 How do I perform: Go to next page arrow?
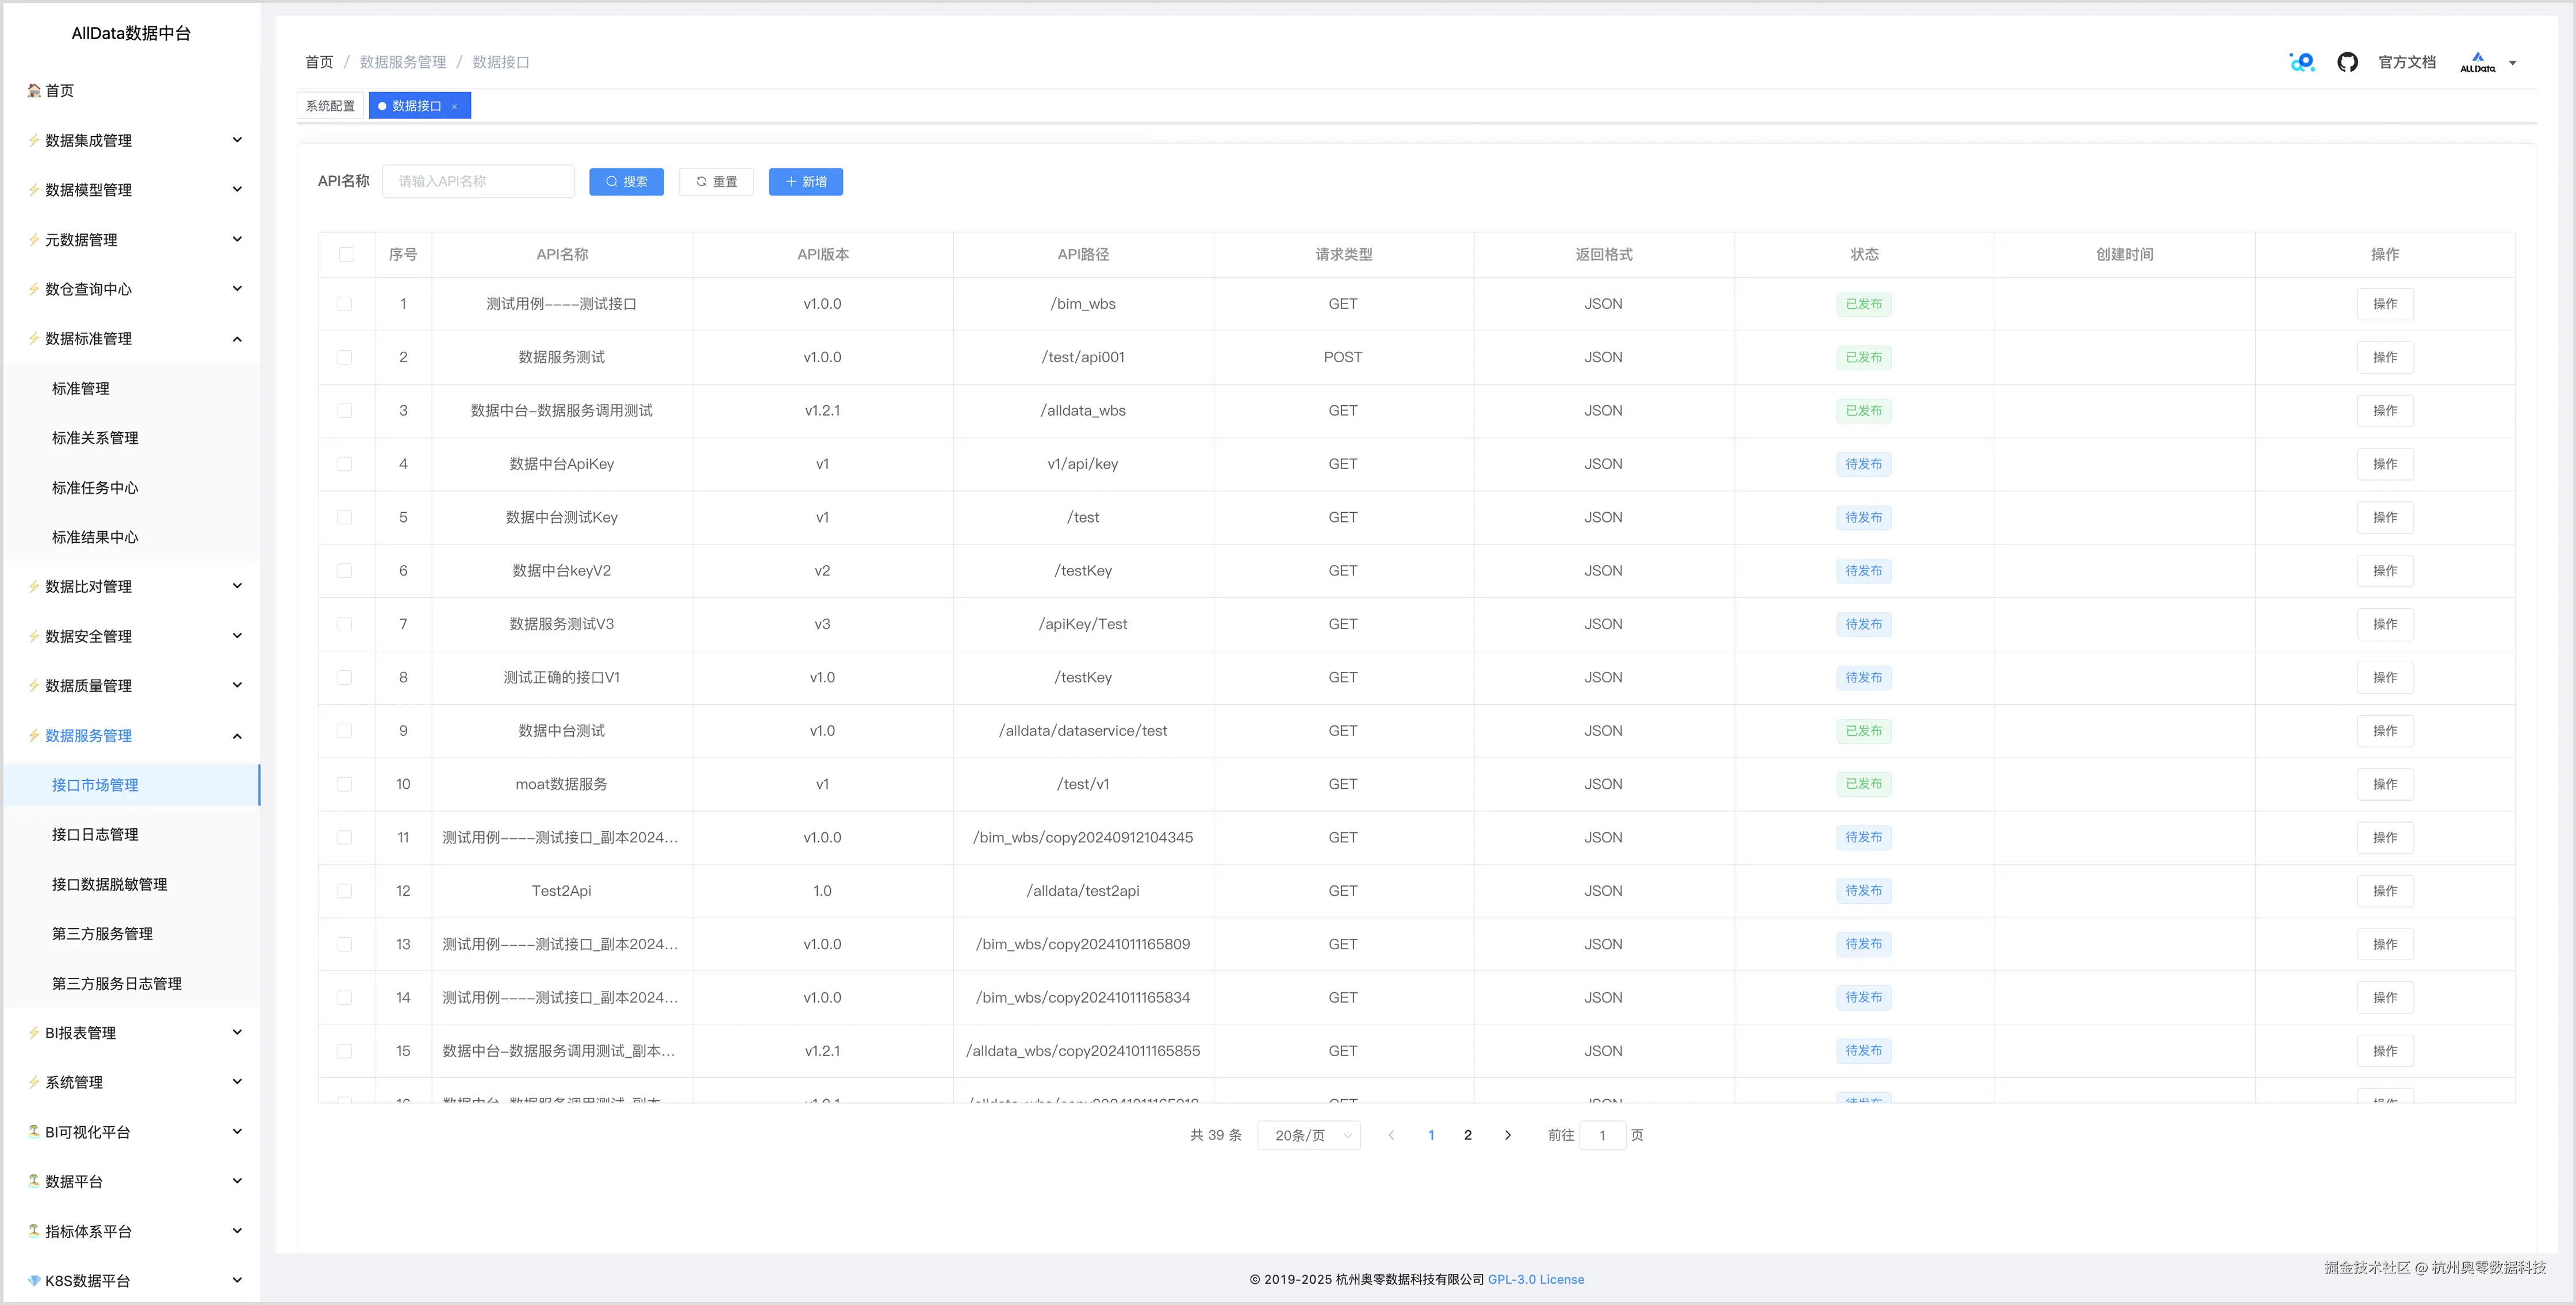1507,1135
